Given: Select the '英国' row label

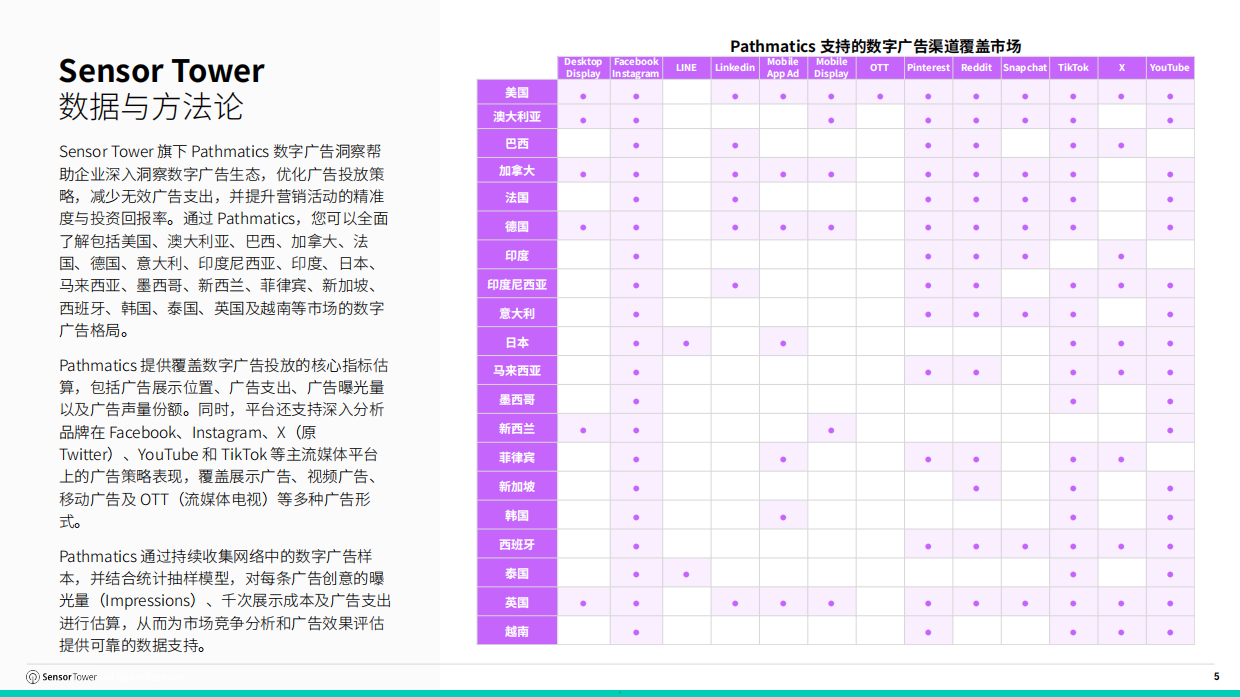Looking at the screenshot, I should pos(517,603).
